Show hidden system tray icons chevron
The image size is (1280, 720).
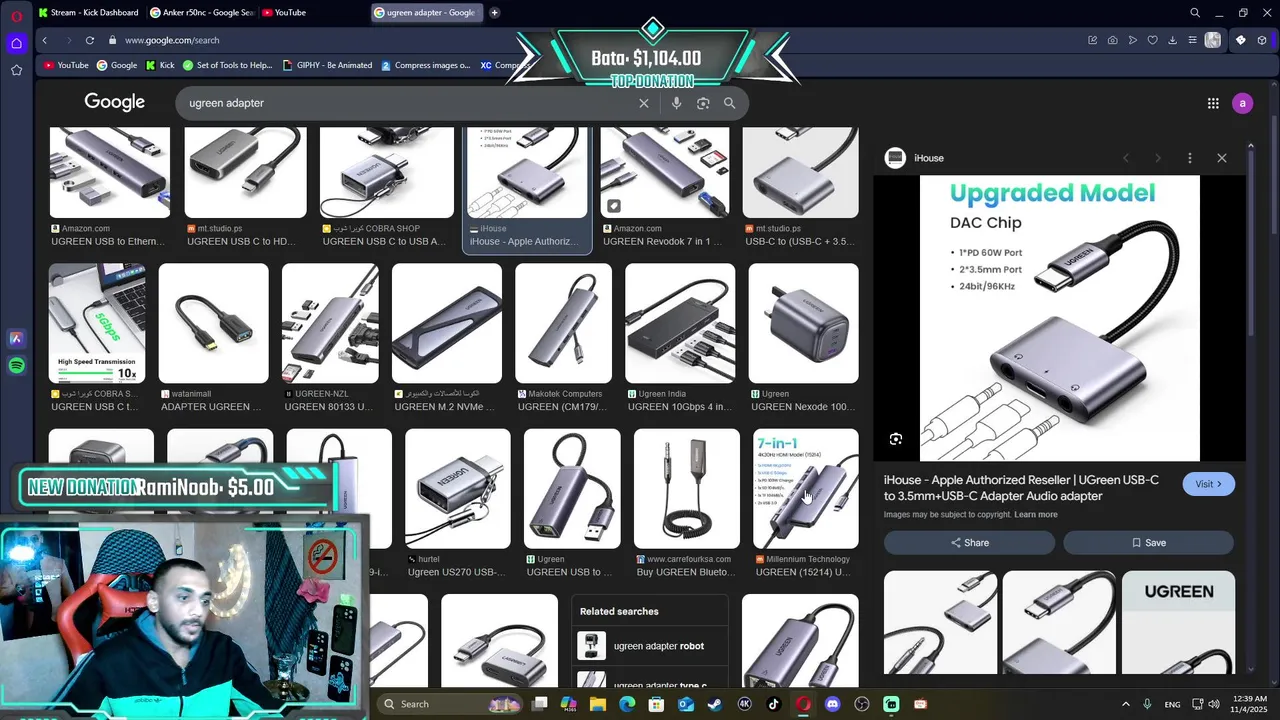point(1126,704)
